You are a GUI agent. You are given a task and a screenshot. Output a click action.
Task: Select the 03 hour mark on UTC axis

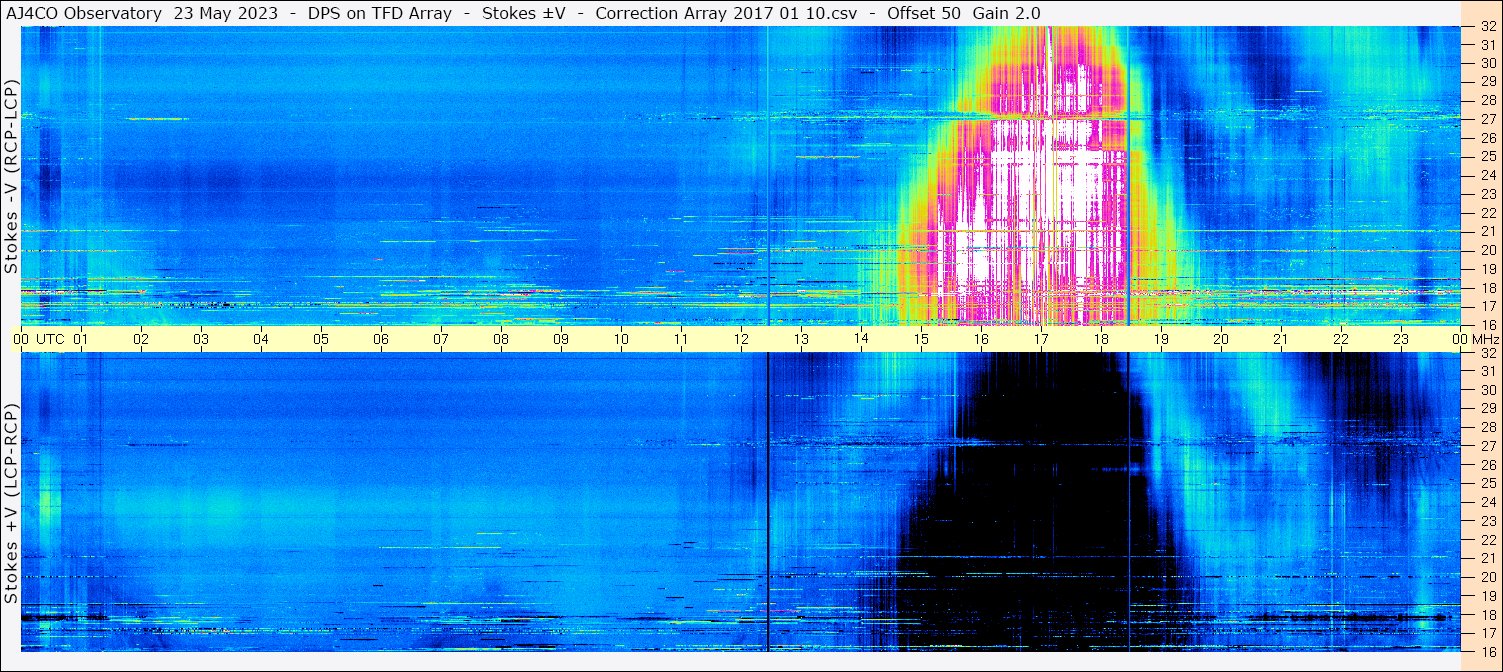click(x=201, y=339)
